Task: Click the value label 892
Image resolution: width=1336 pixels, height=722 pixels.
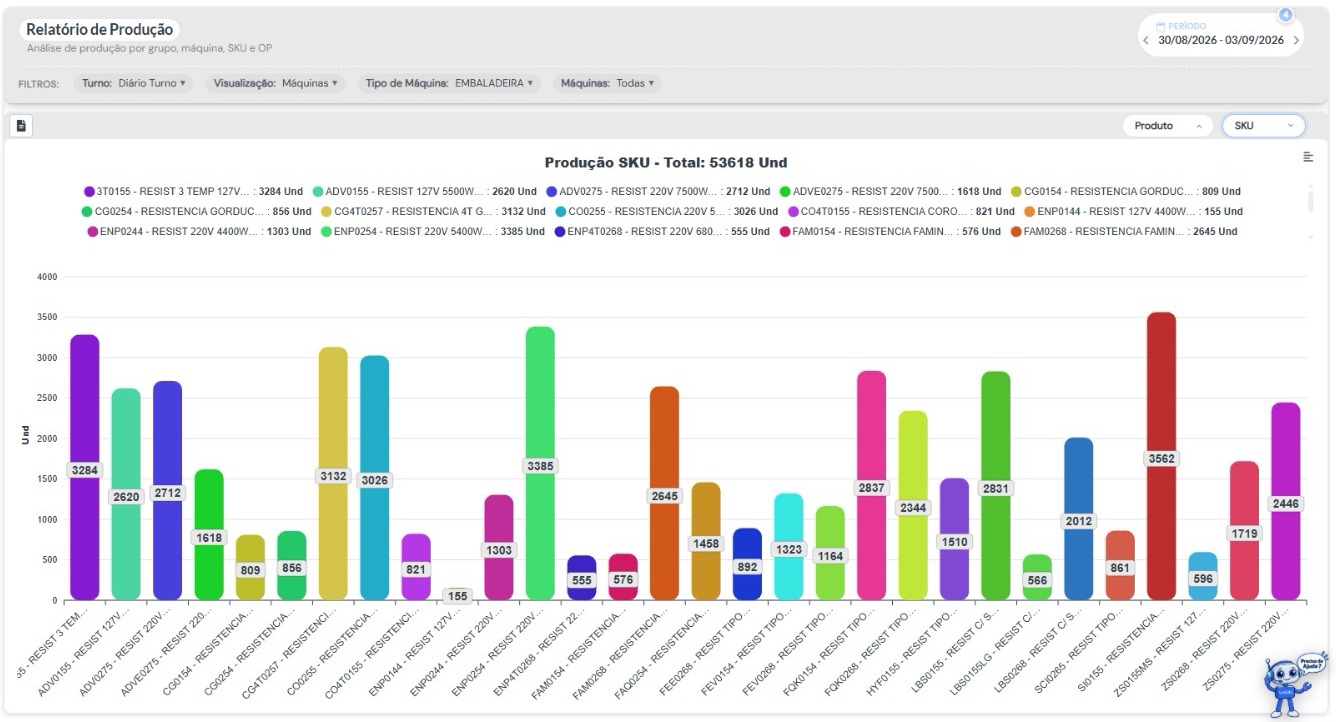Action: click(x=747, y=566)
